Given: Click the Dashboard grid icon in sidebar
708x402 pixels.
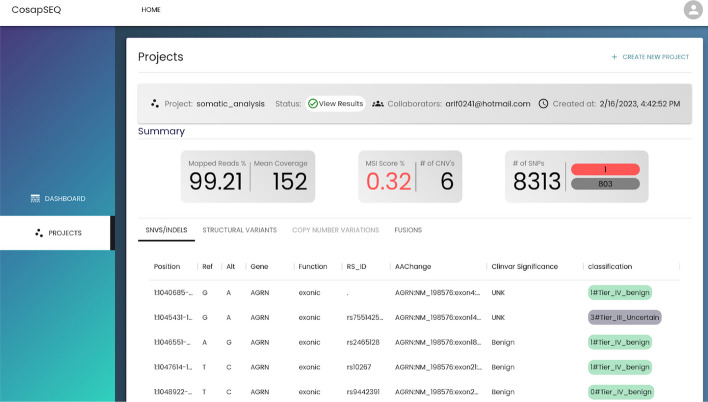Looking at the screenshot, I should pyautogui.click(x=35, y=198).
